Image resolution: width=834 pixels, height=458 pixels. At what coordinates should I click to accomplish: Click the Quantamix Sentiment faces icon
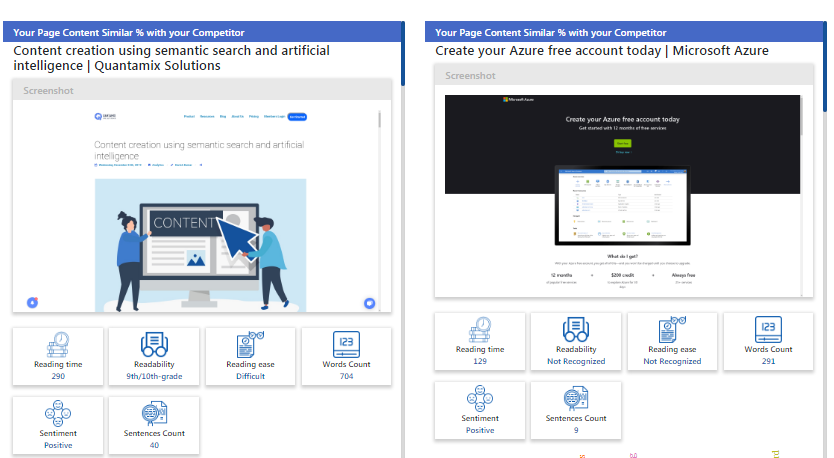(x=58, y=413)
